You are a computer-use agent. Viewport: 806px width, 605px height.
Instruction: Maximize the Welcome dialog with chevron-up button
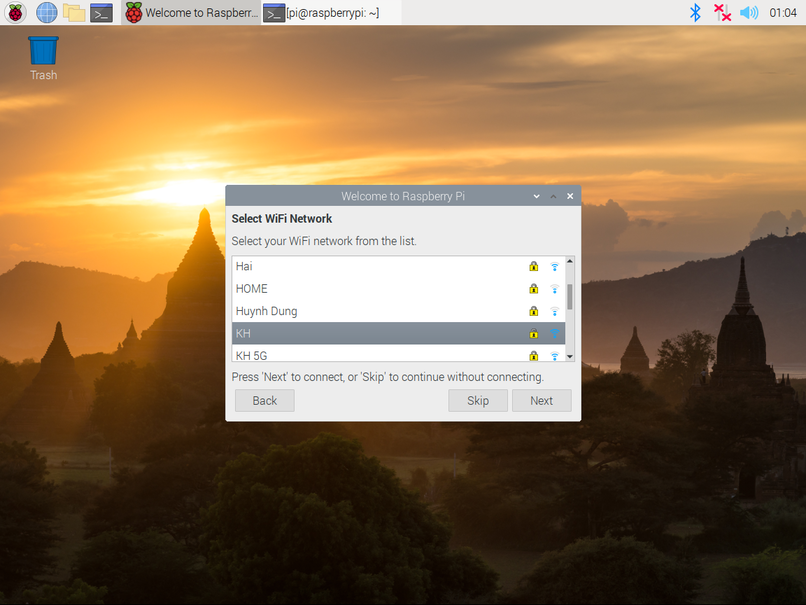554,196
